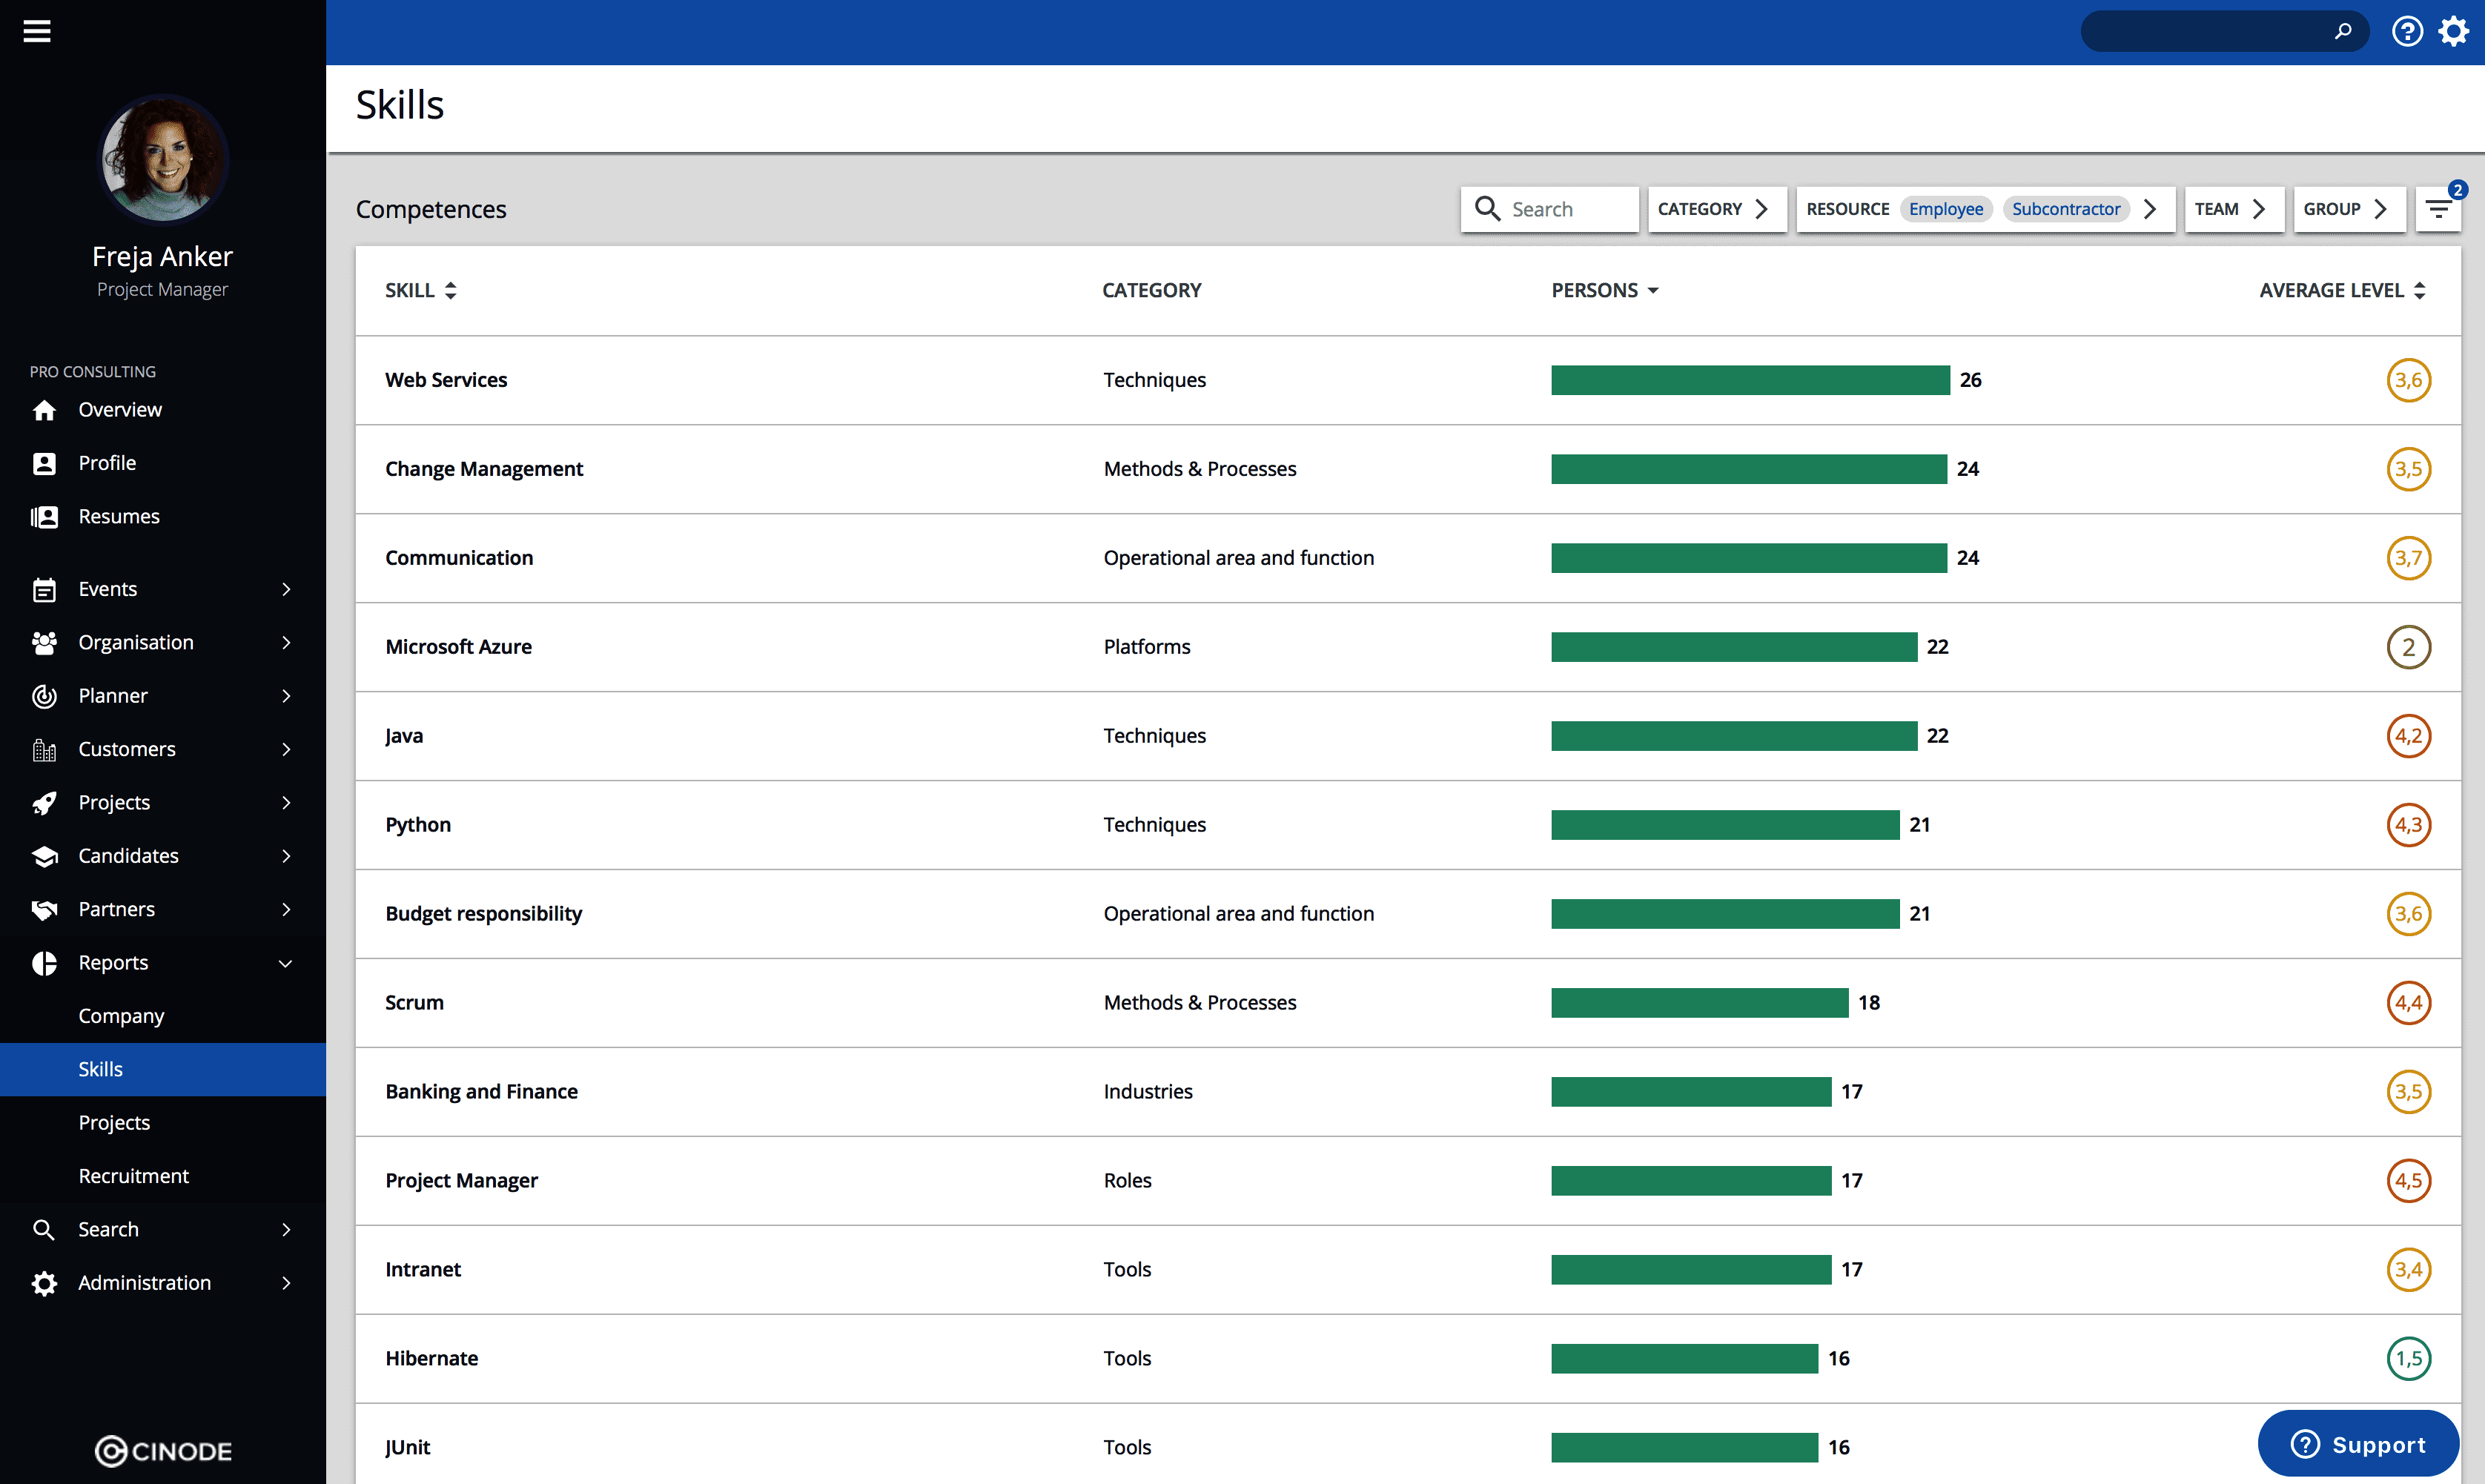Sort the table by Skill column
2485x1484 pixels.
point(420,290)
